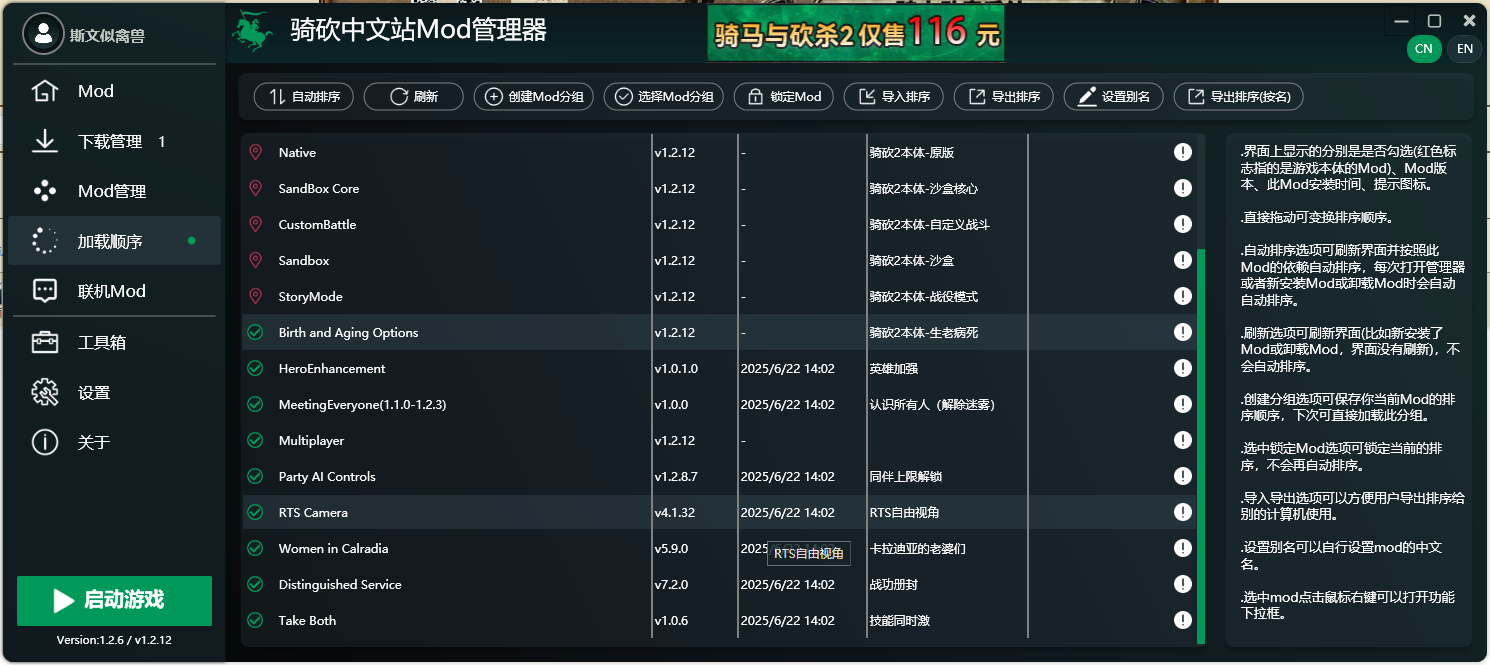Screen dimensions: 1490x665
Task: Open 联机Mod from the sidebar
Action: pyautogui.click(x=112, y=291)
